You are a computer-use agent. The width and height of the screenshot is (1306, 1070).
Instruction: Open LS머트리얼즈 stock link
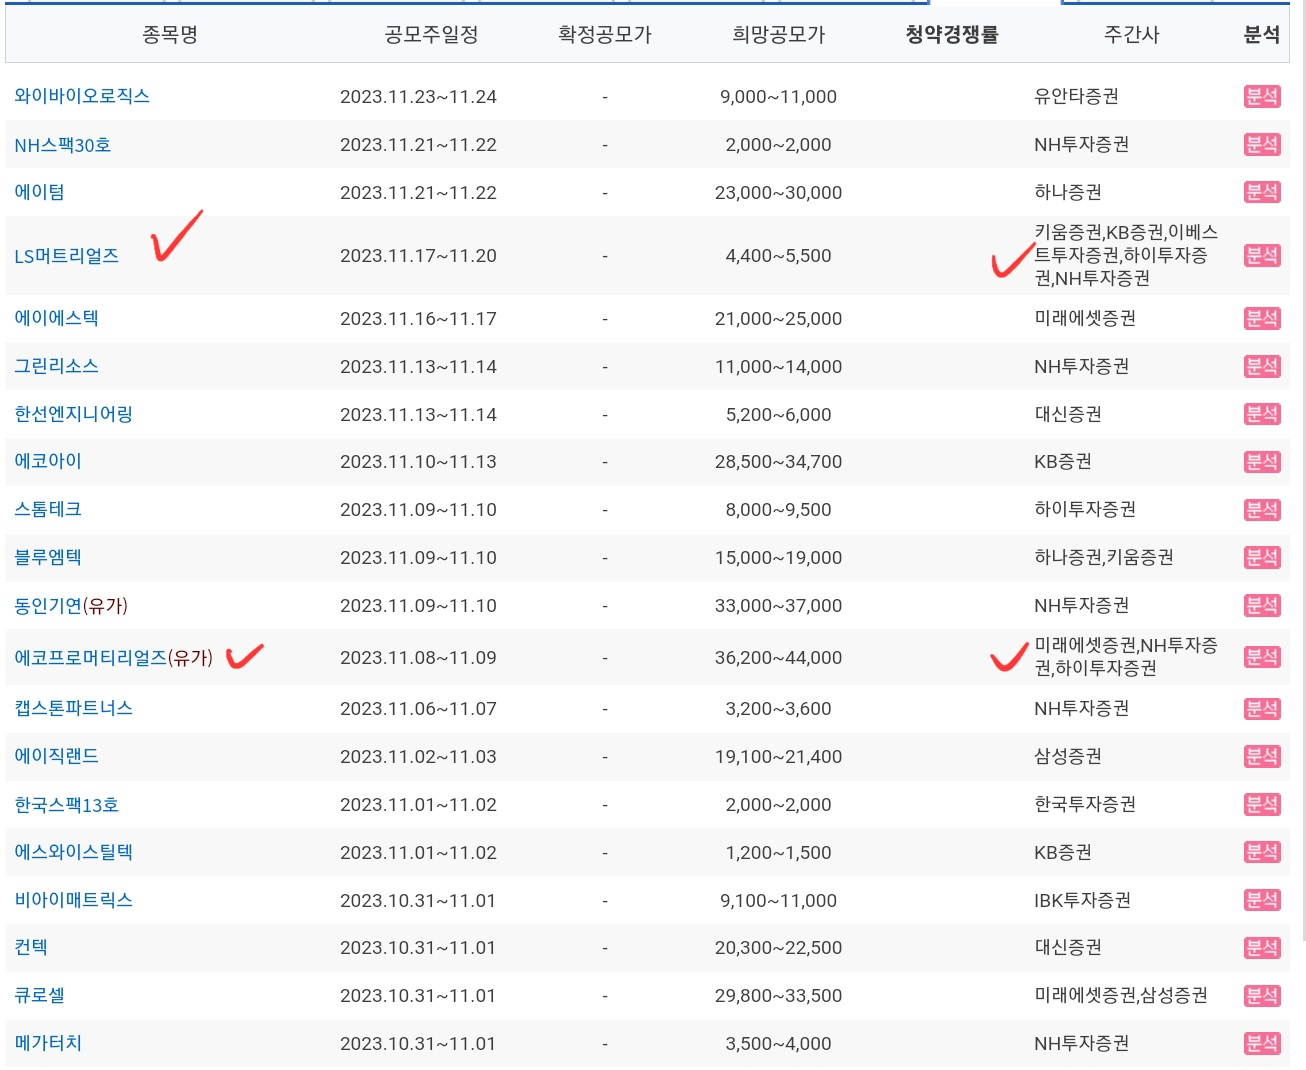(66, 256)
